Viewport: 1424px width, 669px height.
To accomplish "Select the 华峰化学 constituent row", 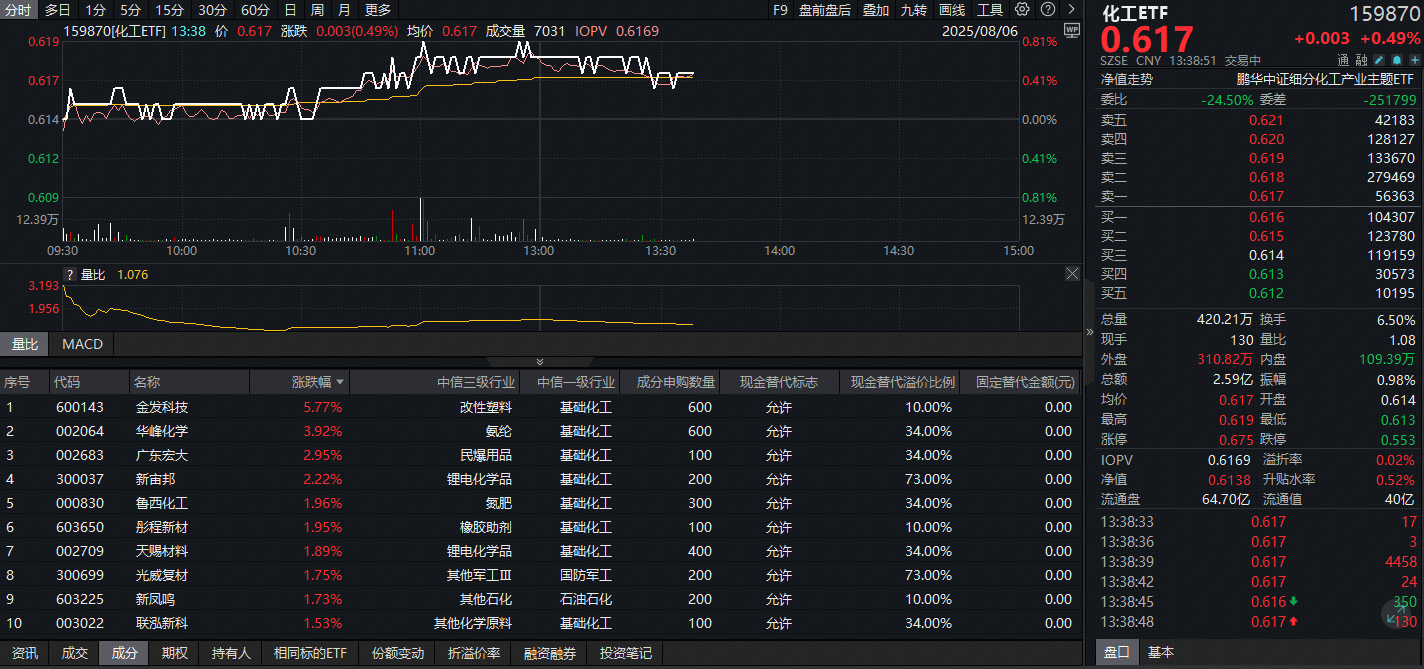I will (x=540, y=431).
